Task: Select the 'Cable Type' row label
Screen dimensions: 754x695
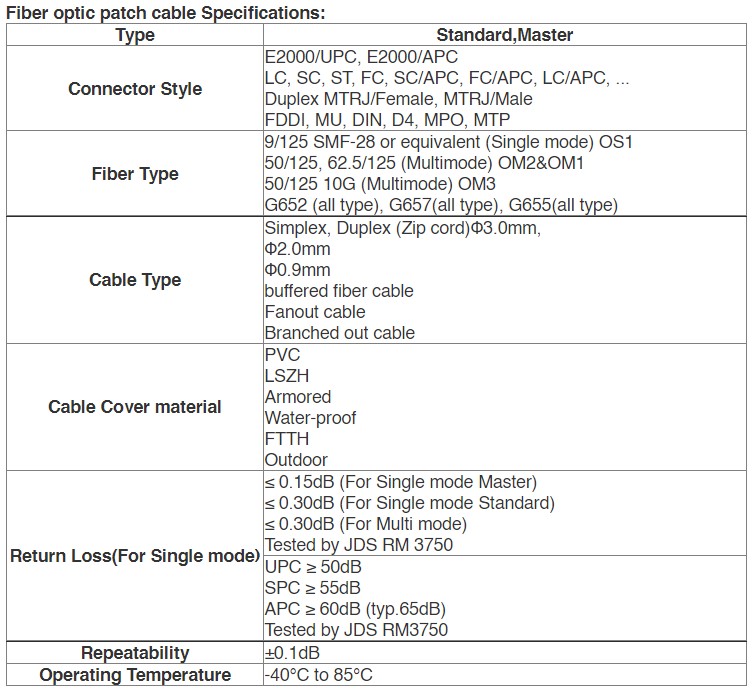Action: point(135,280)
